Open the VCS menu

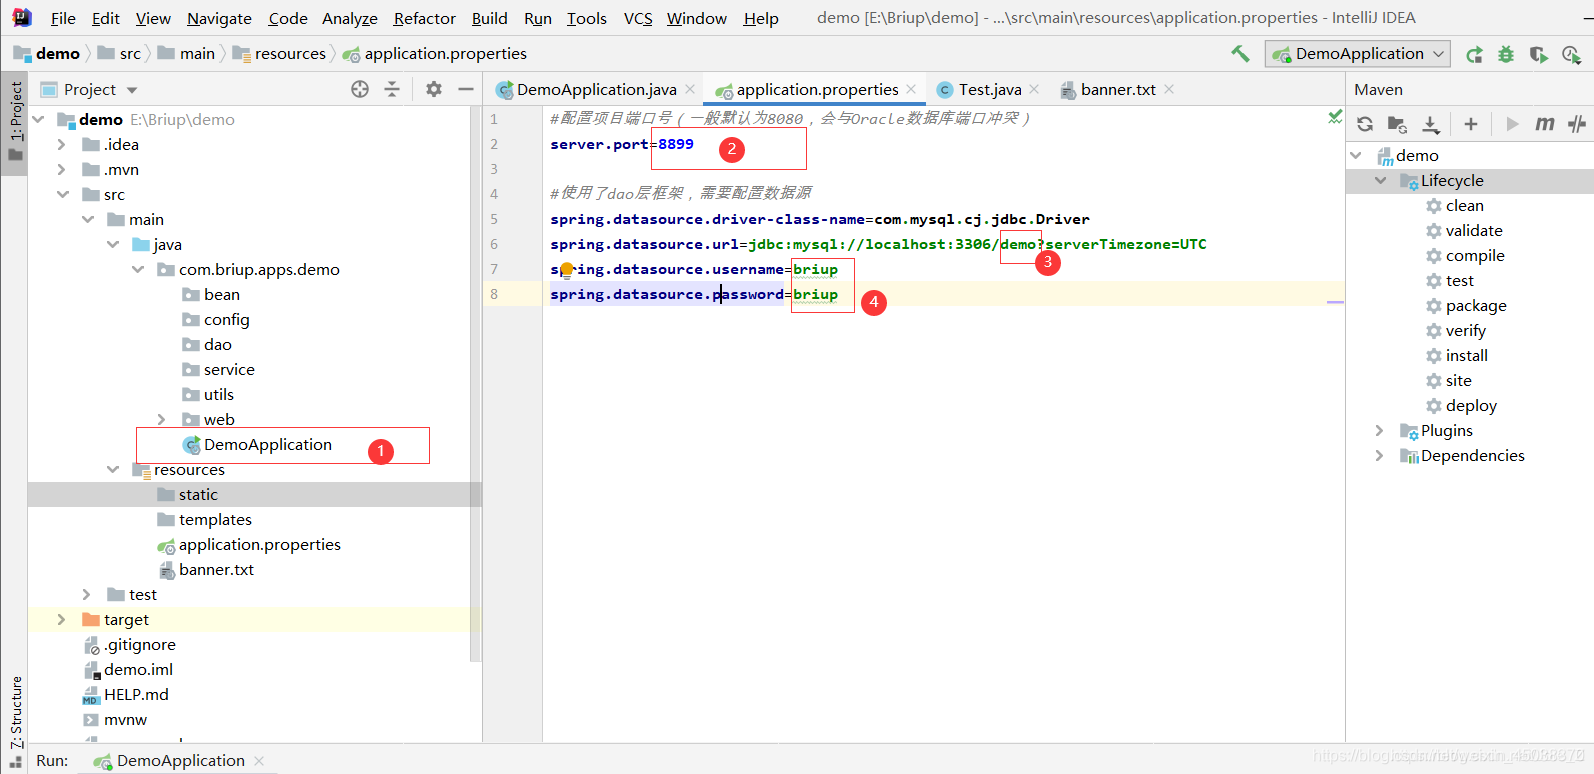pos(638,18)
